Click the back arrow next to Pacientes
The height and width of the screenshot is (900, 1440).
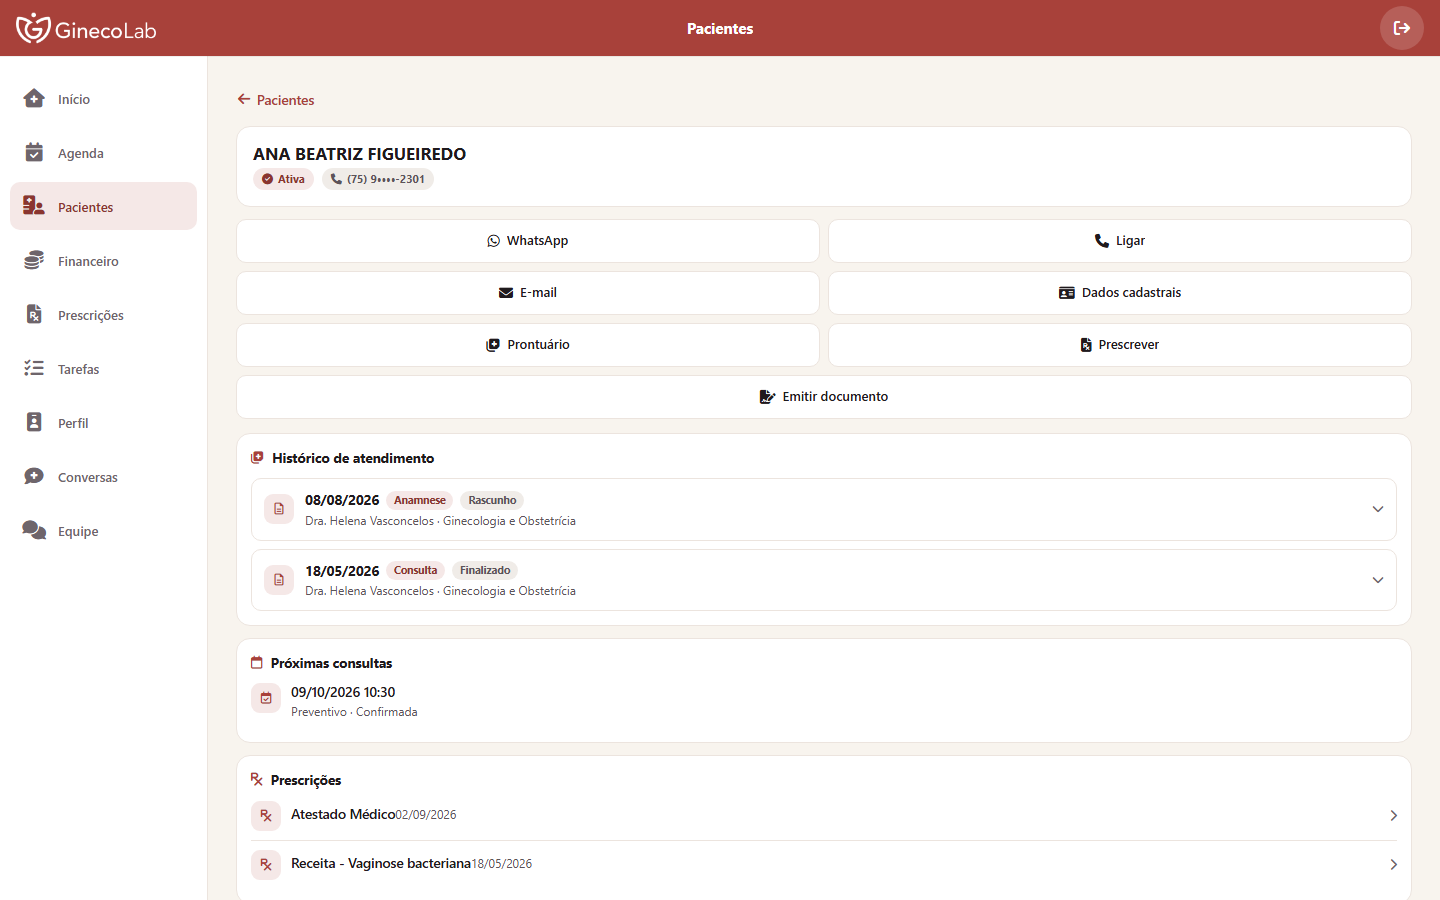coord(244,99)
